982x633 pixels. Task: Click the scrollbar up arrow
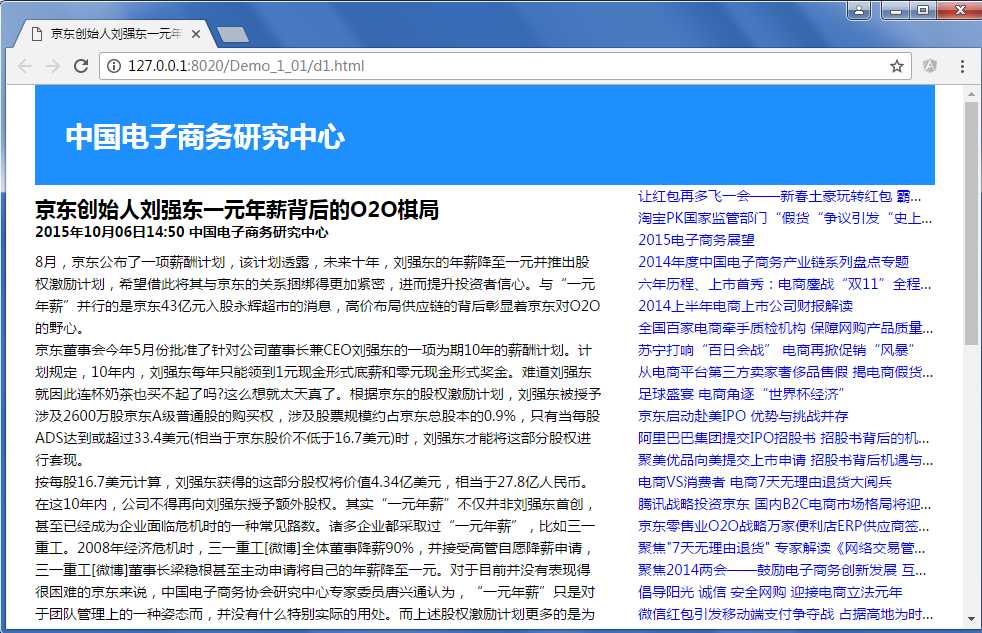[971, 94]
